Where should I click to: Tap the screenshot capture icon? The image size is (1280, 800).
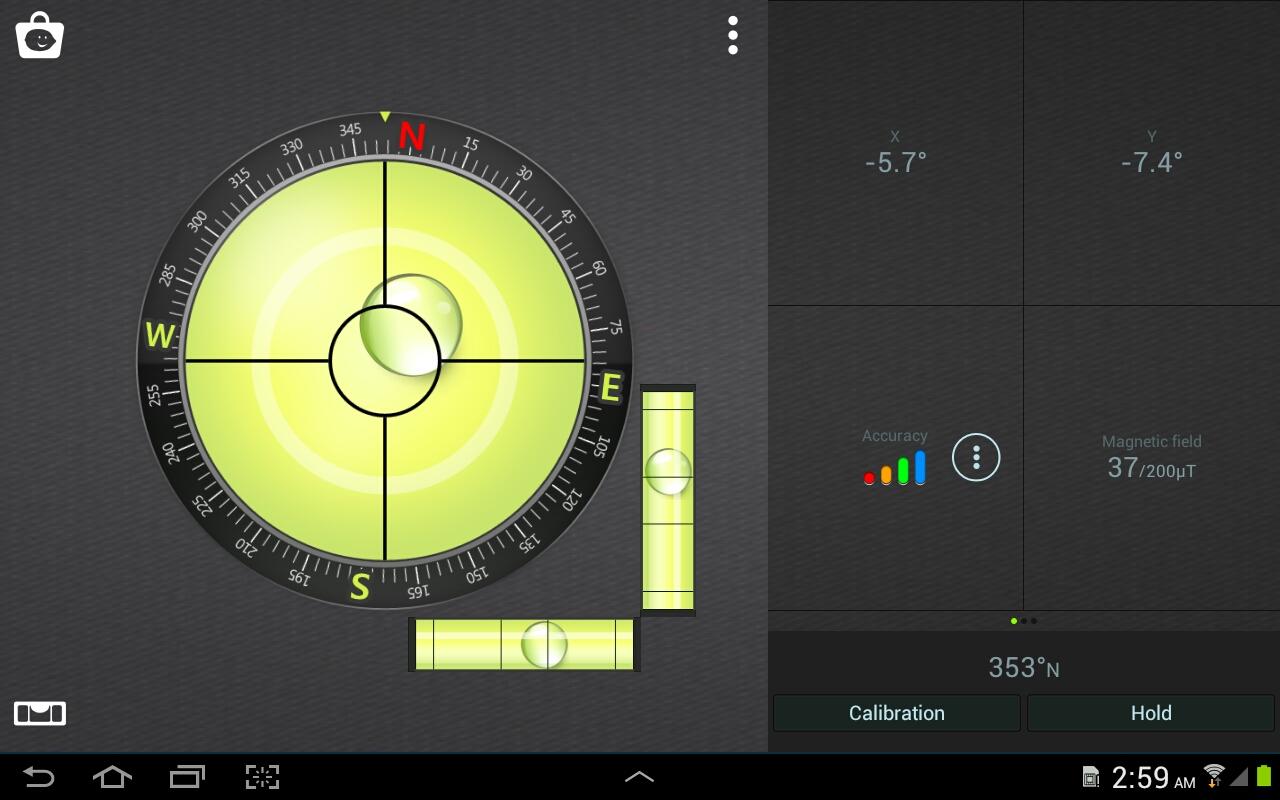pos(262,776)
